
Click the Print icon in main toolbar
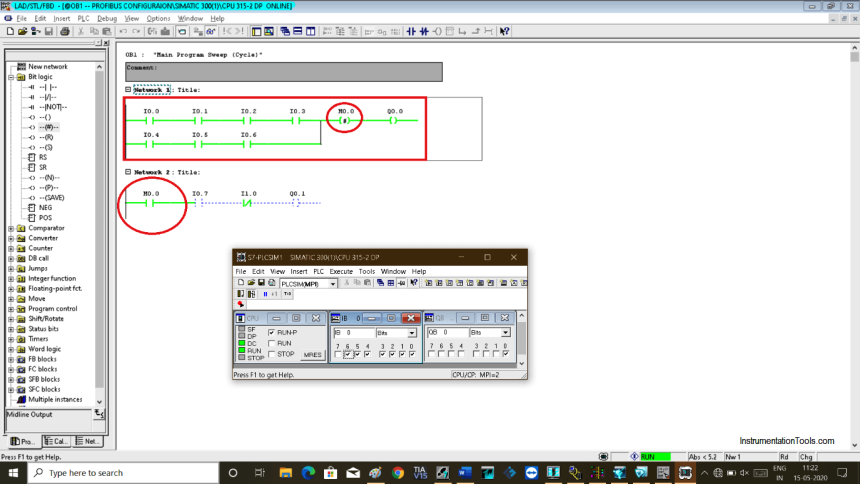coord(65,31)
